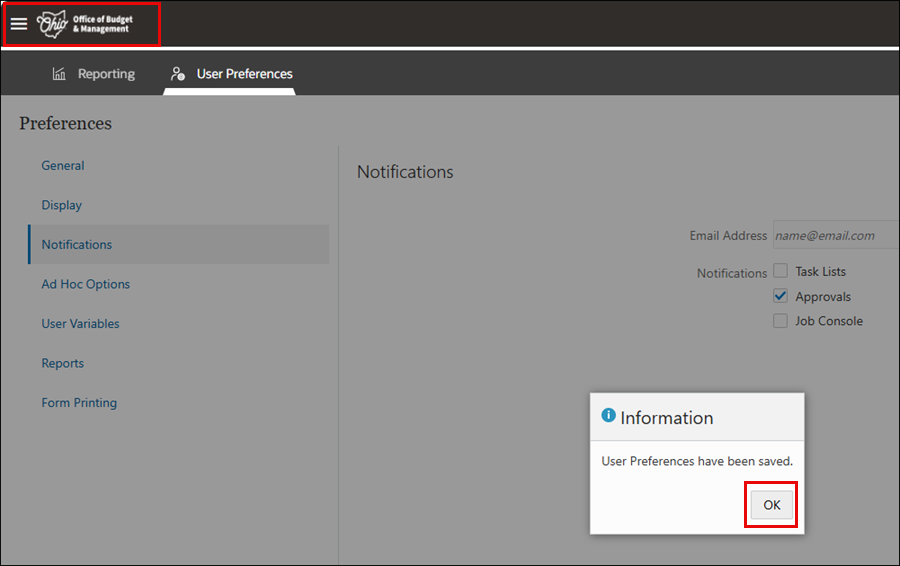
Task: Open the hamburger navigator menu
Action: tap(19, 24)
